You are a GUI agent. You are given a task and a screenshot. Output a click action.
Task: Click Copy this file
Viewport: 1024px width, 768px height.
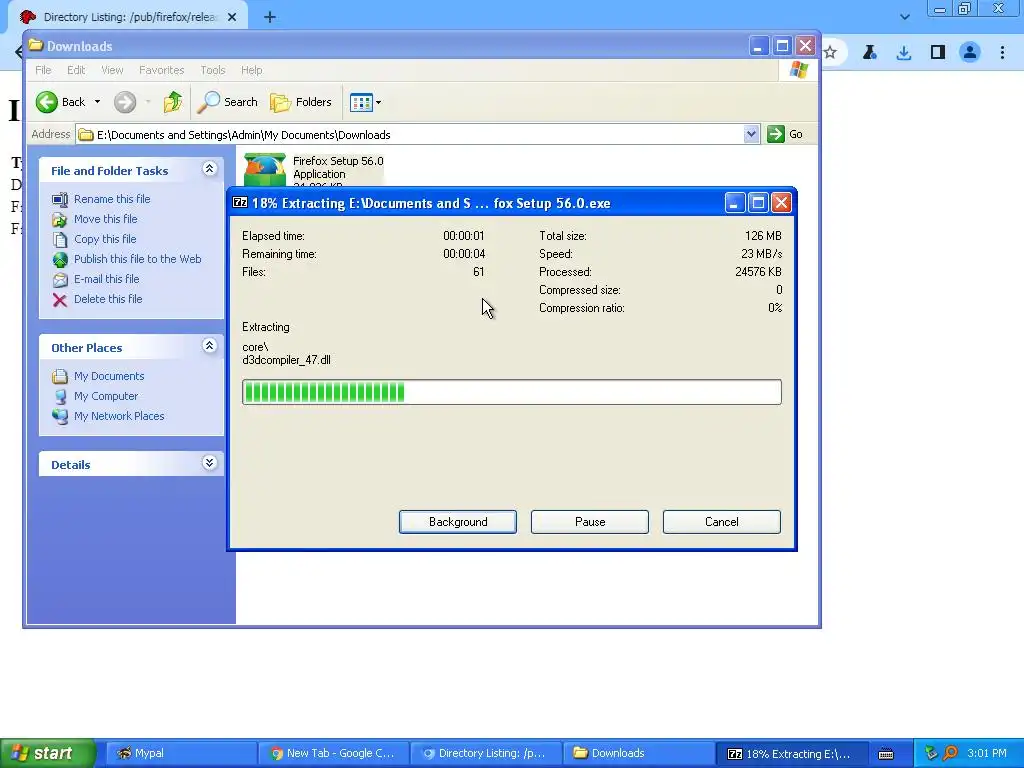pos(104,239)
